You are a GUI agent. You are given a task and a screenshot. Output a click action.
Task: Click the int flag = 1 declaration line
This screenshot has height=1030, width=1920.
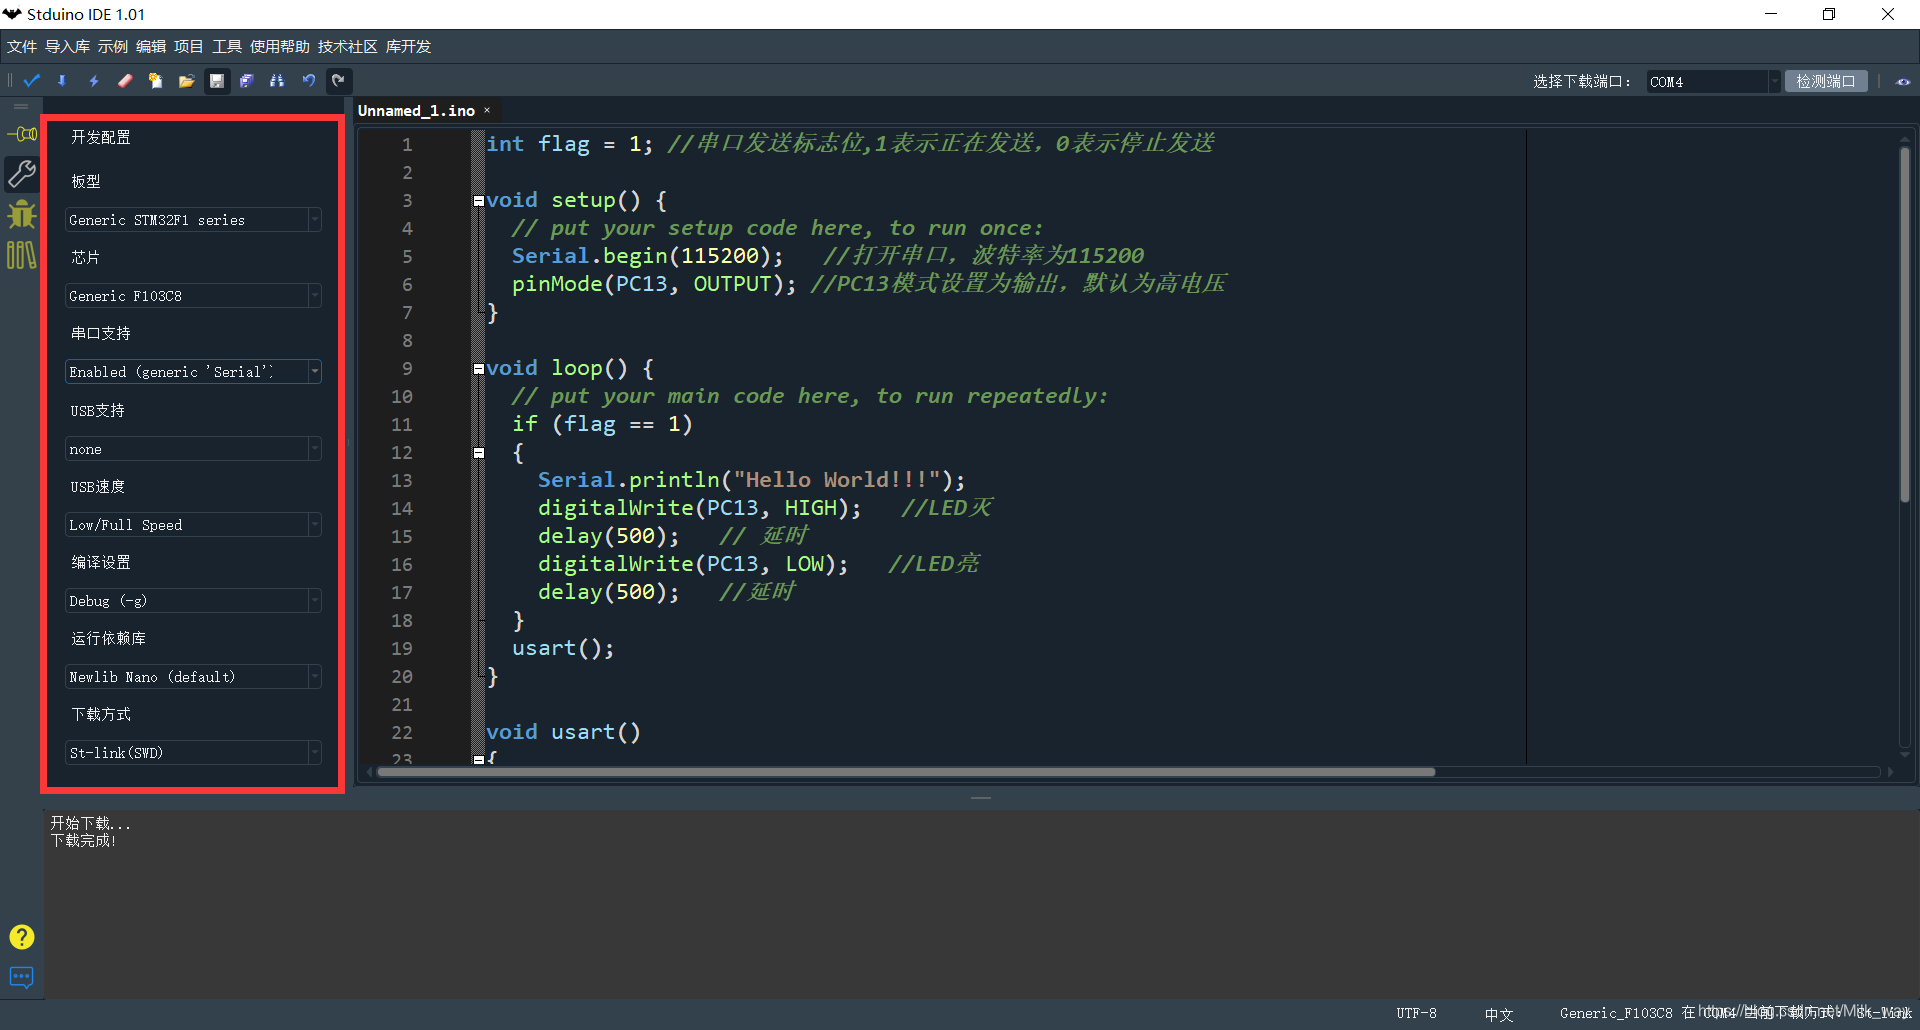(569, 144)
